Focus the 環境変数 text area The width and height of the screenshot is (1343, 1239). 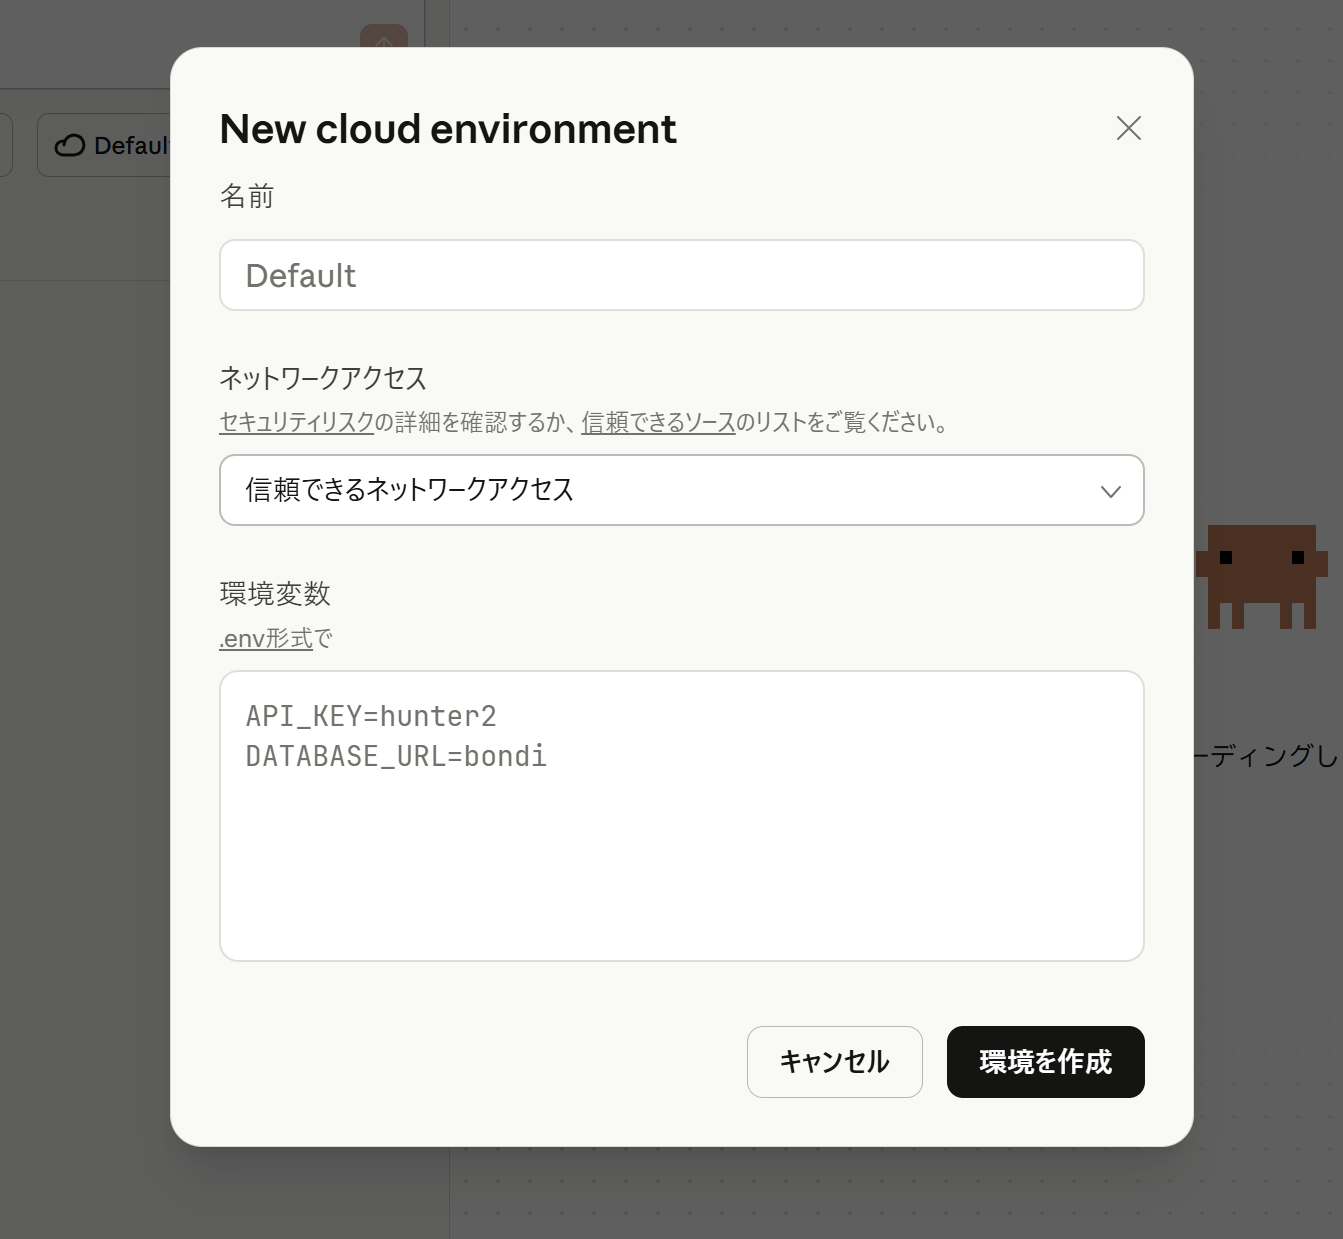pyautogui.click(x=681, y=850)
